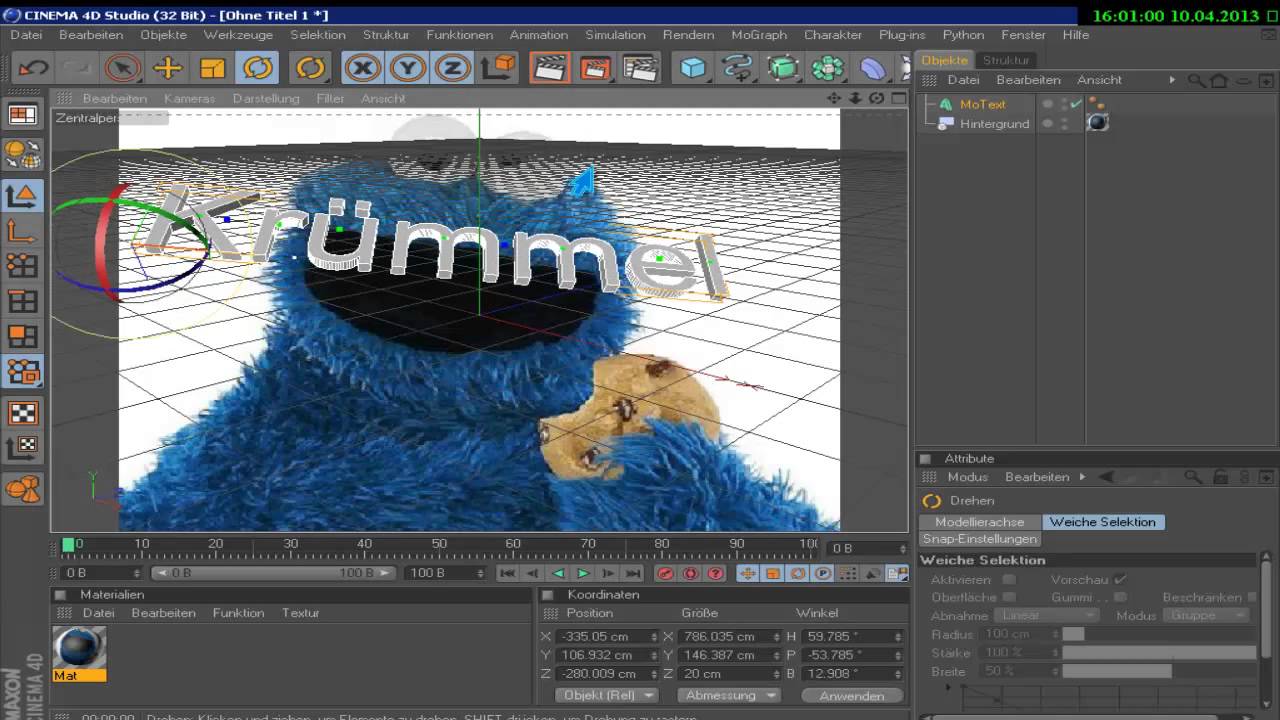Render to picture viewer icon

[x=595, y=68]
